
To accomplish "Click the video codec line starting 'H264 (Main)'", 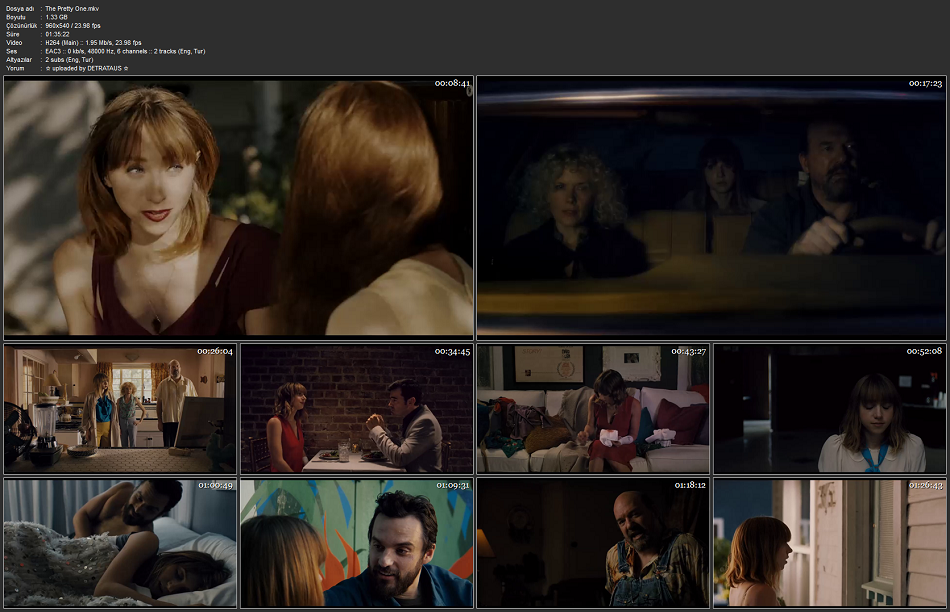I will point(93,42).
